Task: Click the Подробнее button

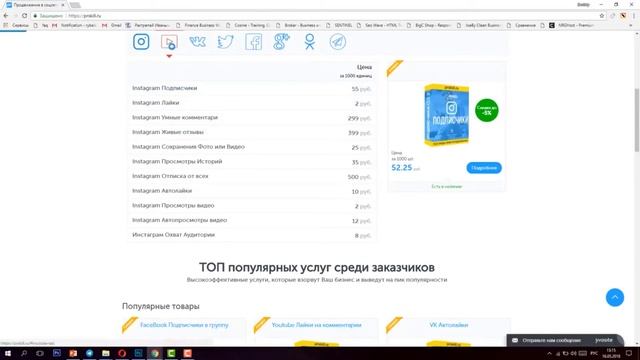Action: 484,168
